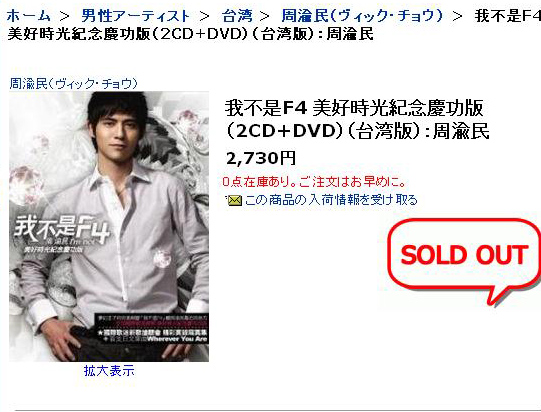Click the horizontal divider line at page bottom
541x412 pixels.
coord(278,410)
